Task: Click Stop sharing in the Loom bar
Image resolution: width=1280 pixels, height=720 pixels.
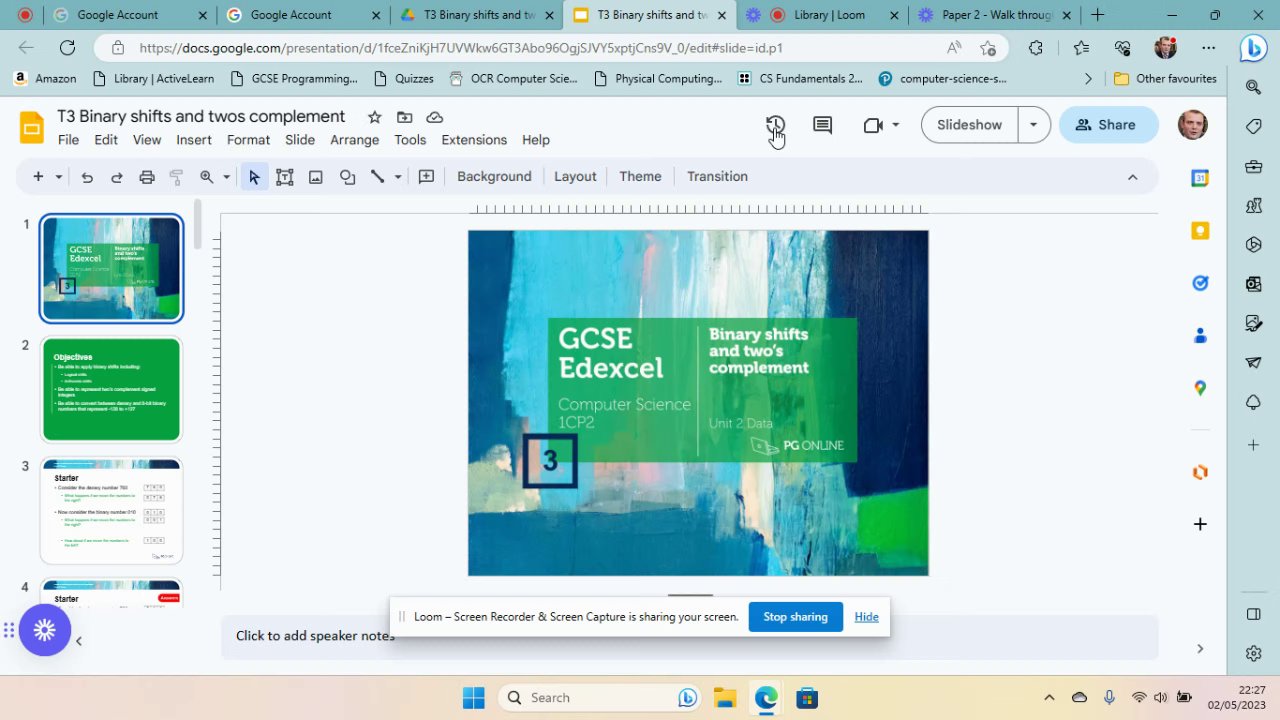Action: point(795,617)
